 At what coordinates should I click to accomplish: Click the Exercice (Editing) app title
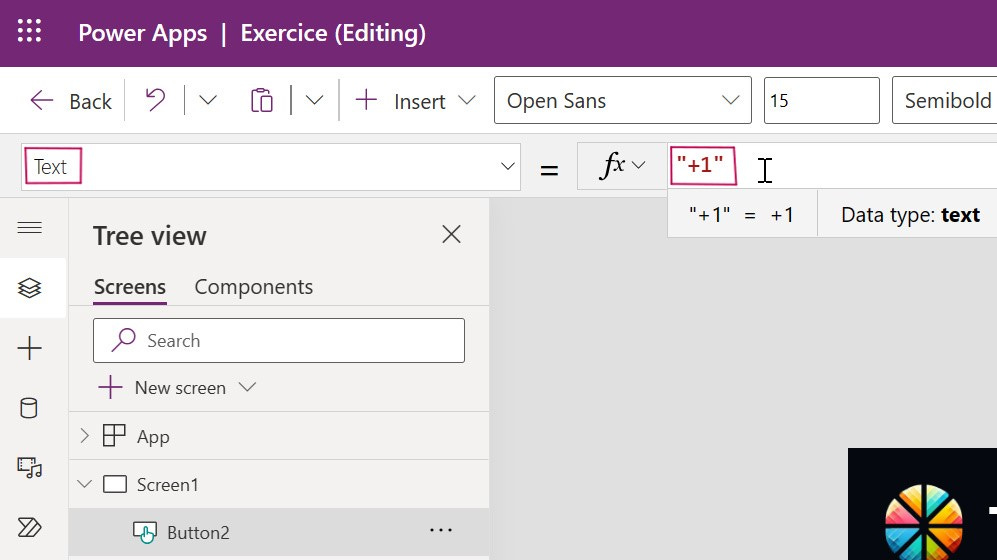(333, 33)
